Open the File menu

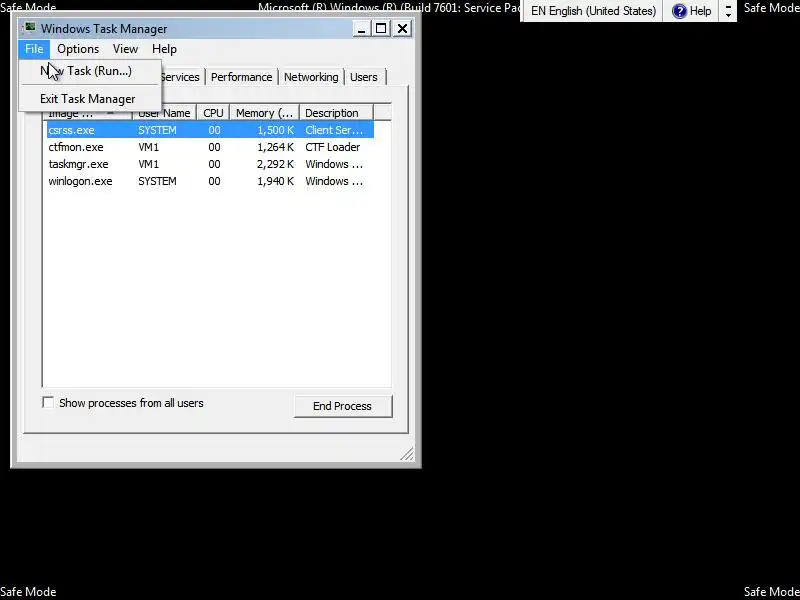pos(34,49)
